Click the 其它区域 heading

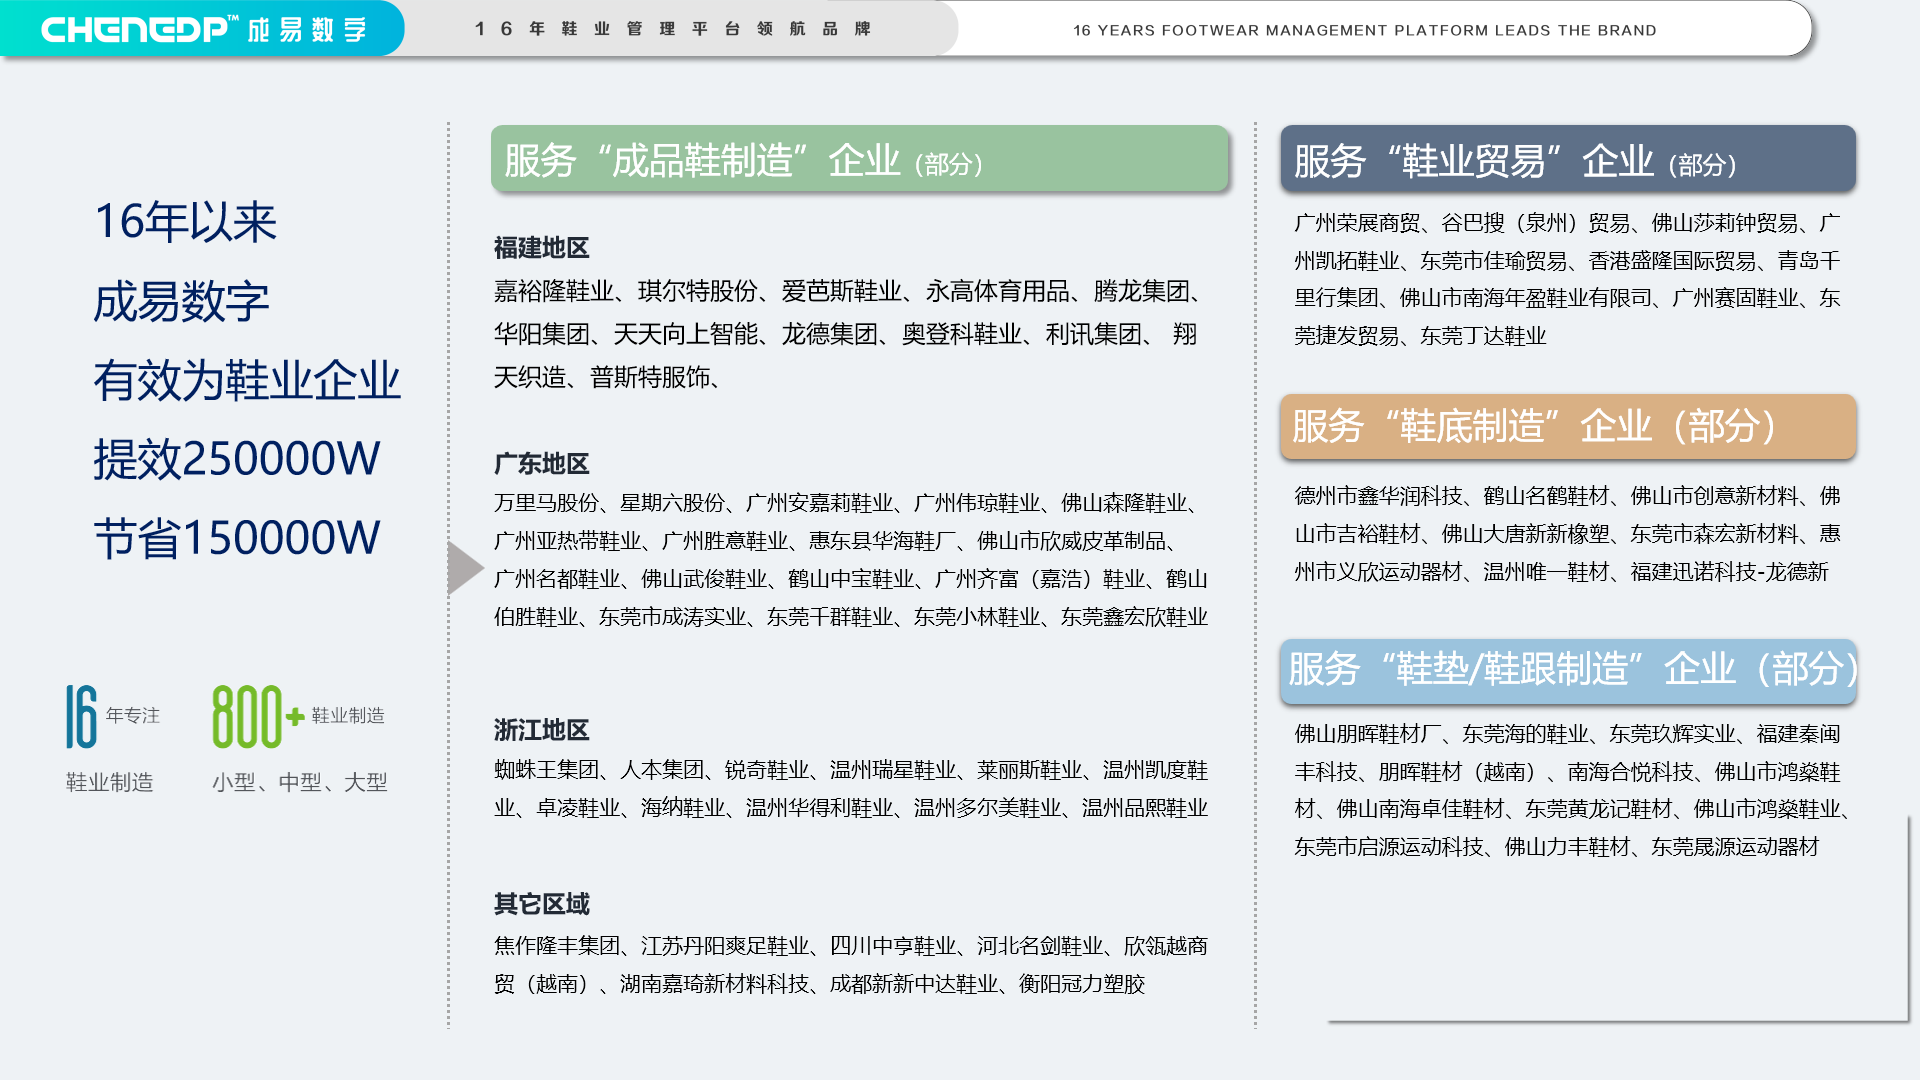tap(541, 904)
